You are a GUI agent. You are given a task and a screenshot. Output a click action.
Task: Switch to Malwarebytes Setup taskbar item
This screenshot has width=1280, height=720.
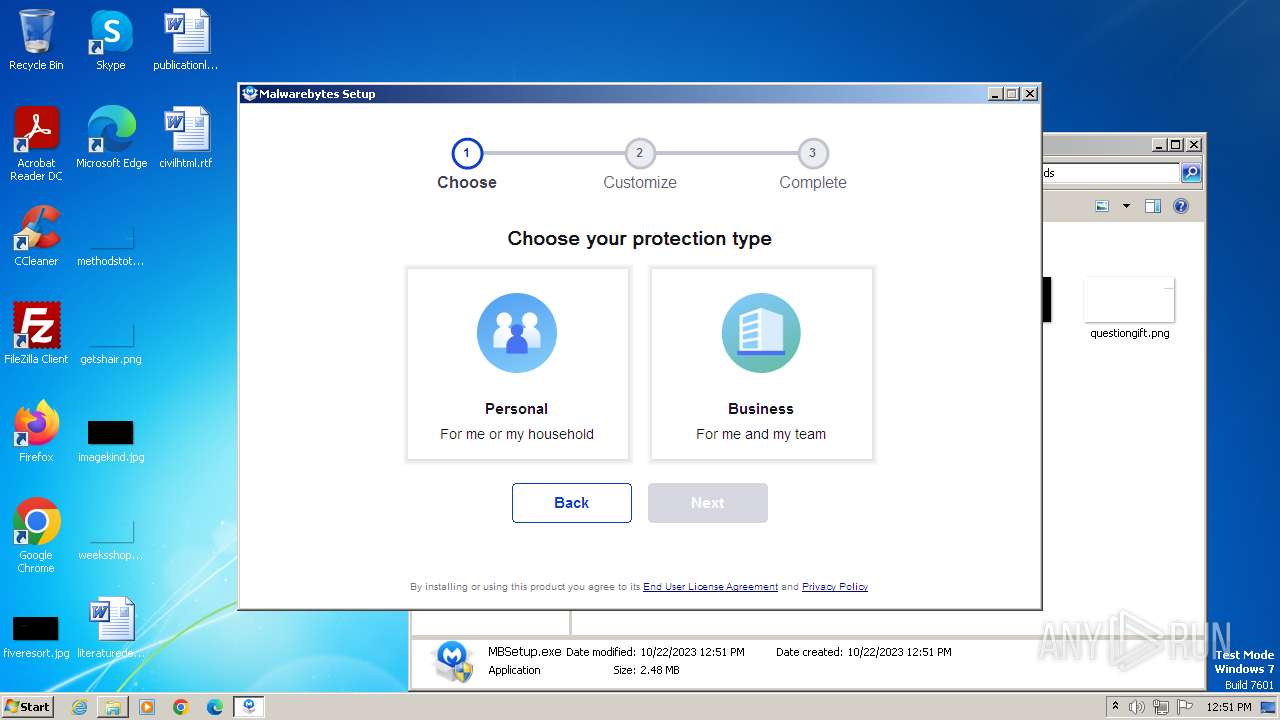(x=249, y=707)
